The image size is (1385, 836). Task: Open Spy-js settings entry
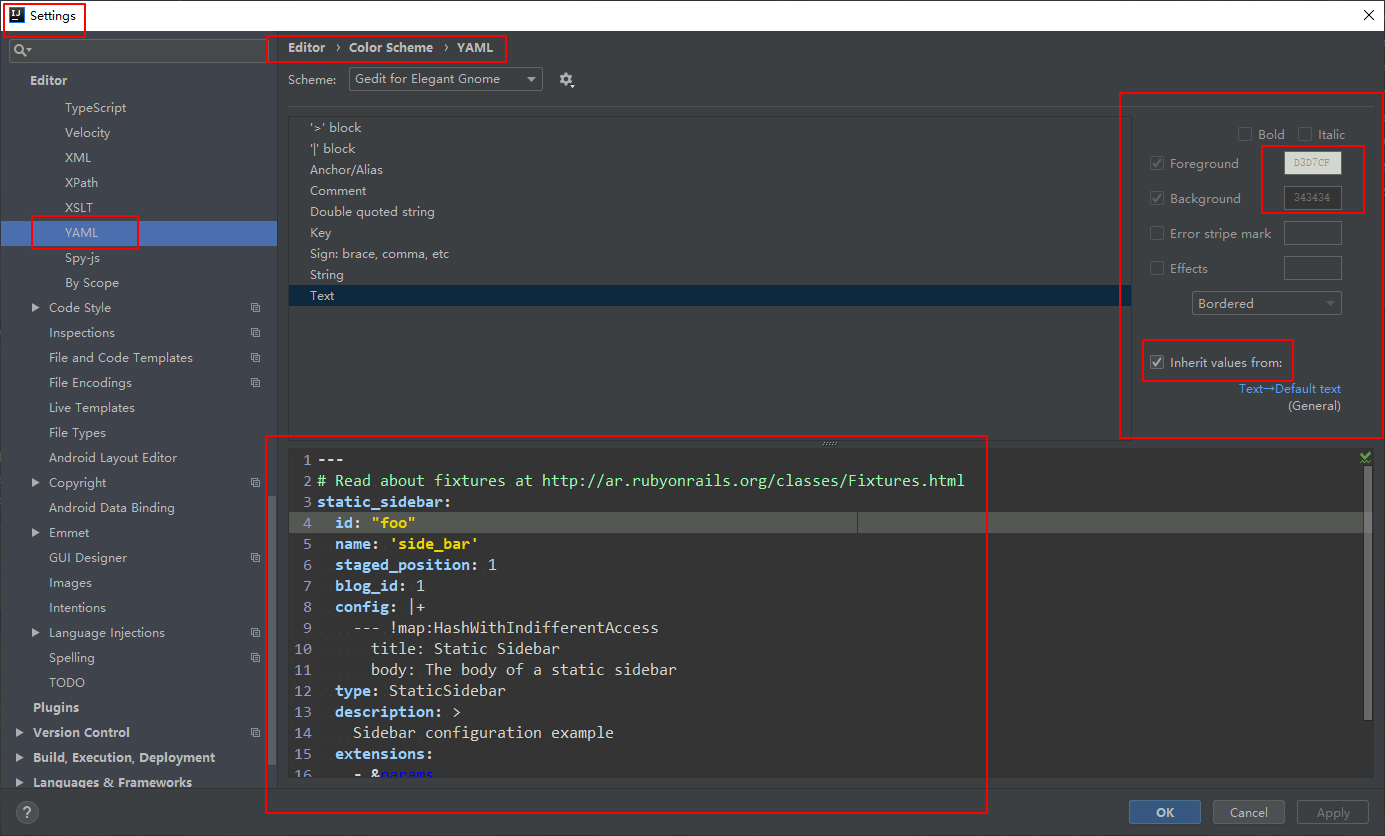(82, 258)
